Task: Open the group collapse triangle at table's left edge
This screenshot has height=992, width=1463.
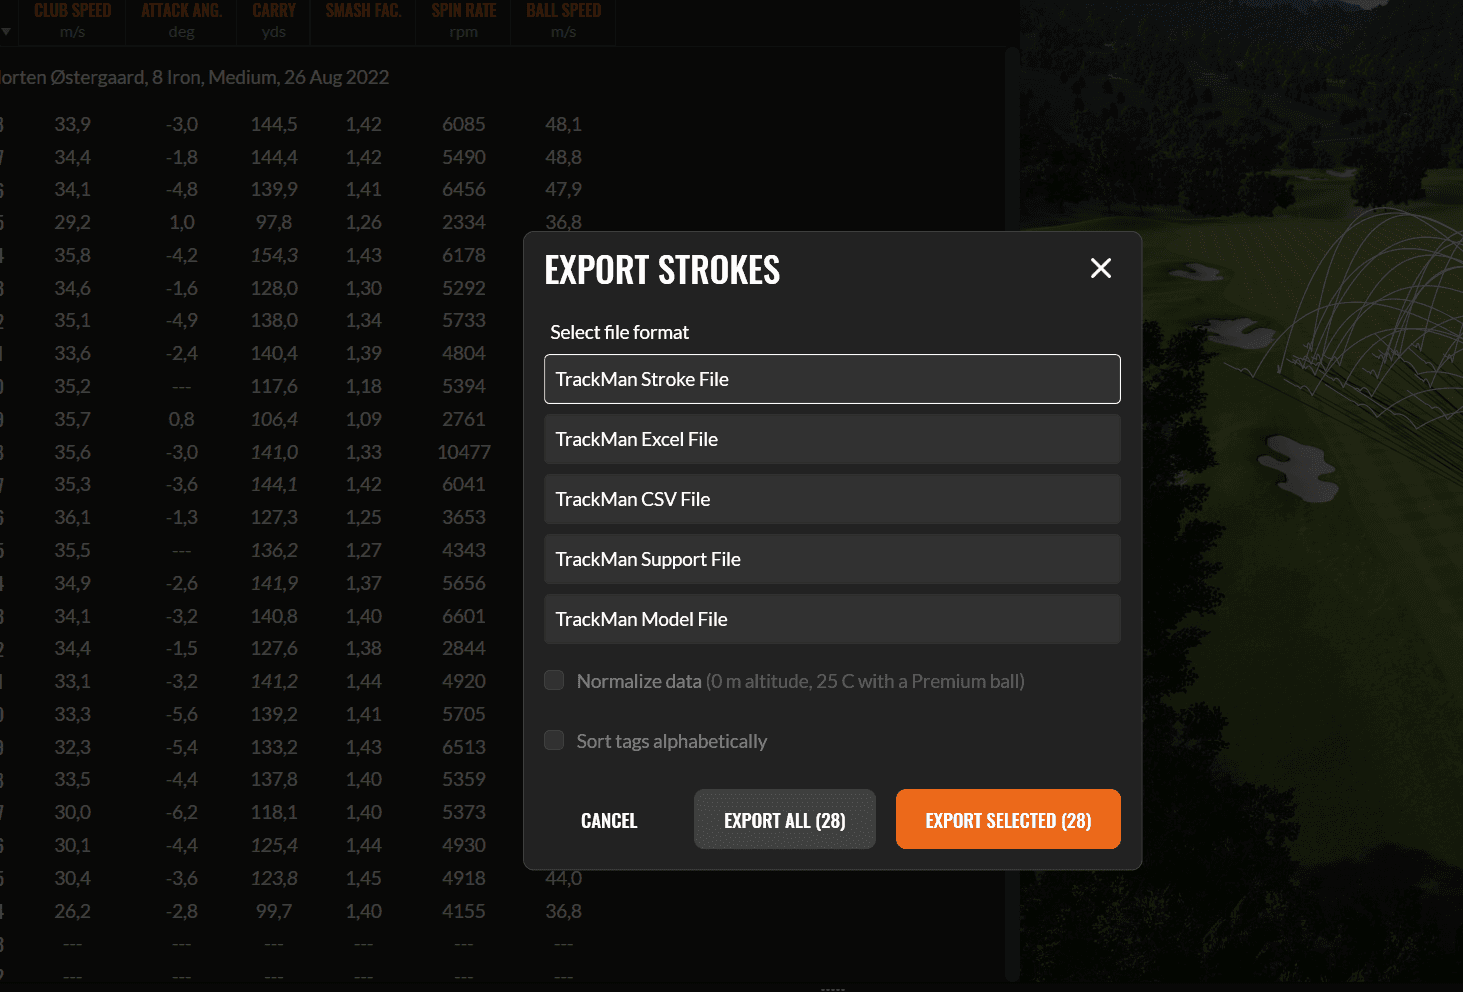Action: click(x=7, y=31)
